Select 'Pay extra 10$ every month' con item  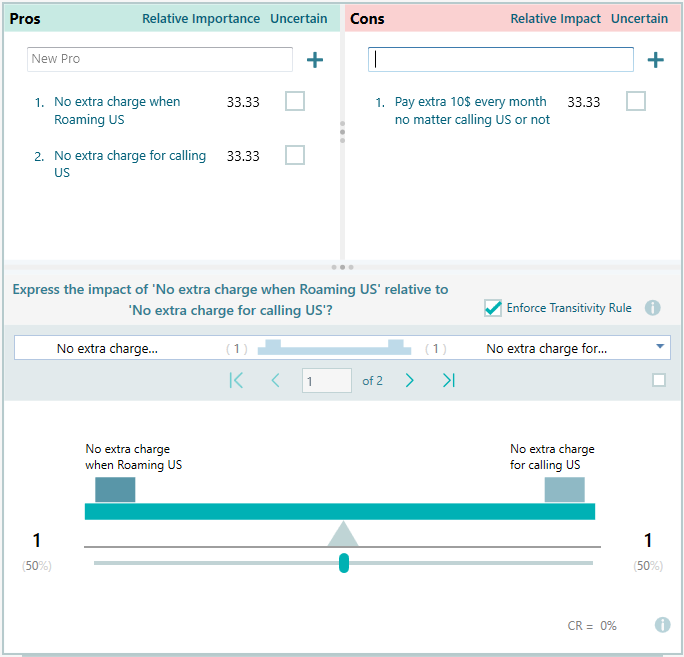click(x=472, y=110)
